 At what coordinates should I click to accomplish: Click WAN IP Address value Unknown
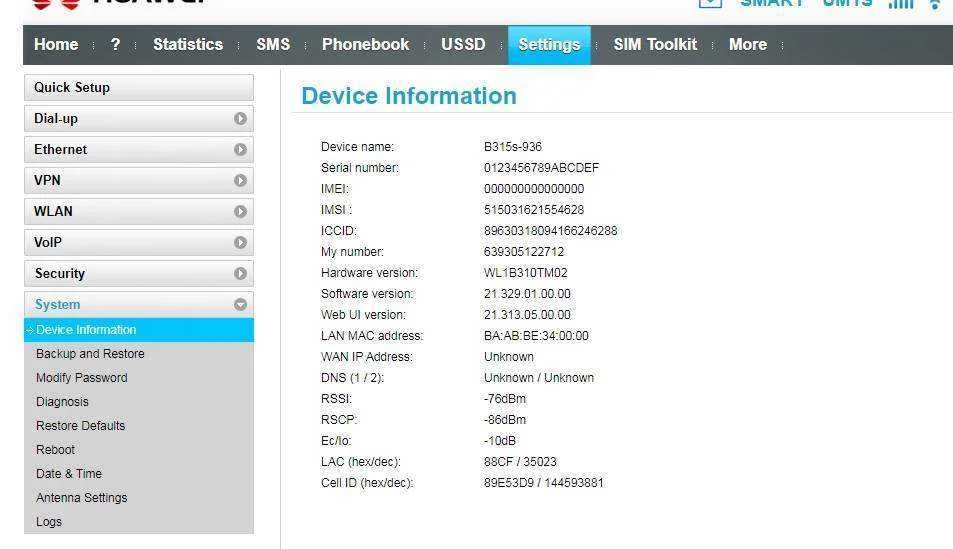509,357
